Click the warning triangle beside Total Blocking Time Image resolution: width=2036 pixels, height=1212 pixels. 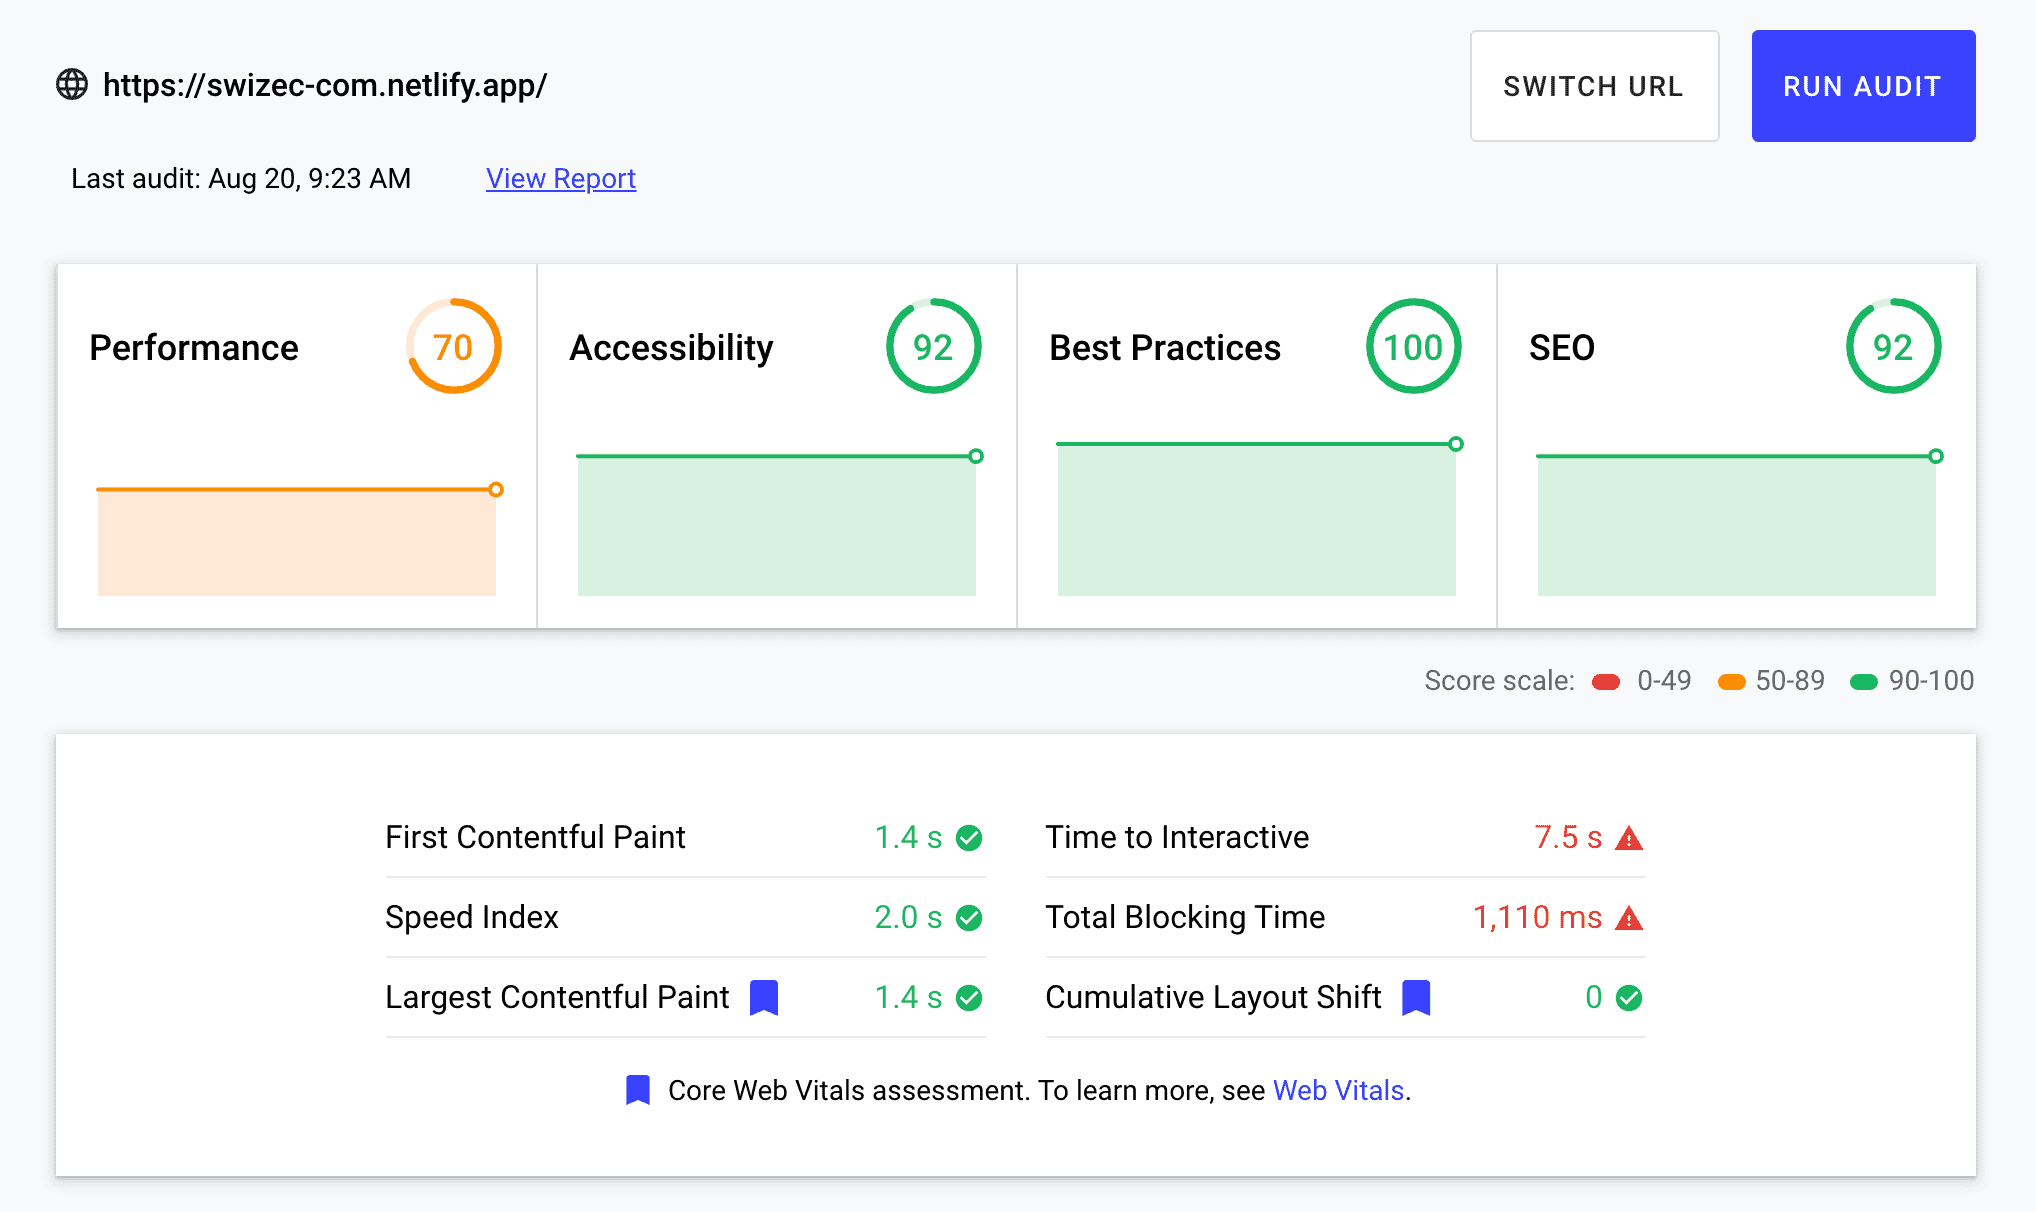(1629, 918)
